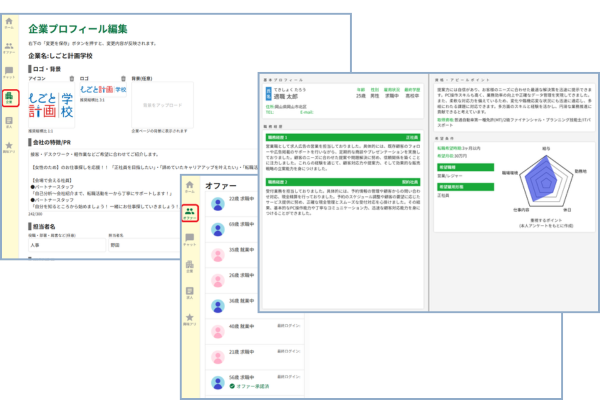
Task: Click the star icon in the profile editor sidebar
Action: pos(9,148)
